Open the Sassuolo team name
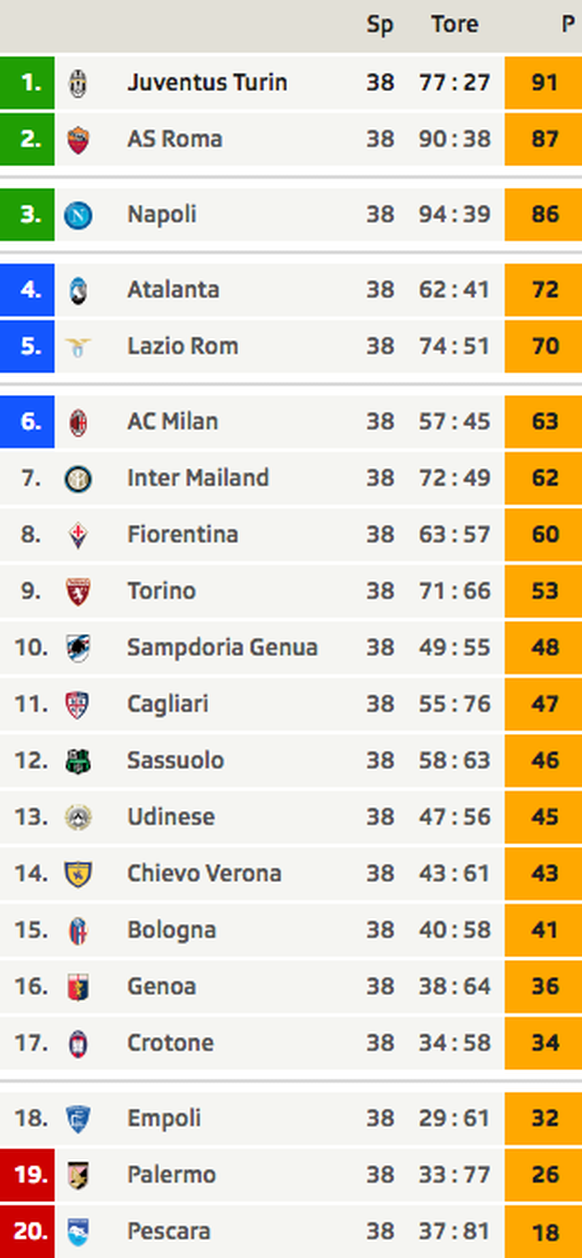This screenshot has width=582, height=1258. (x=176, y=760)
